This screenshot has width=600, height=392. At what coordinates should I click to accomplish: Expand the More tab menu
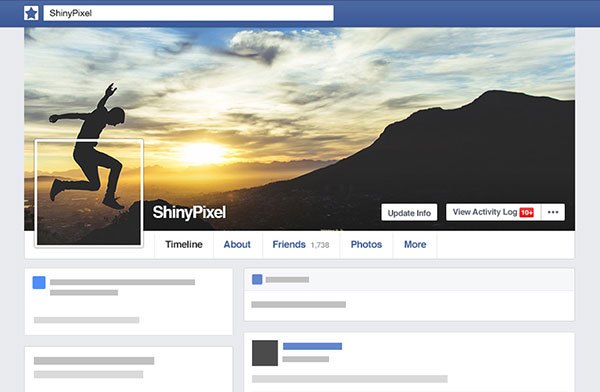coord(415,244)
